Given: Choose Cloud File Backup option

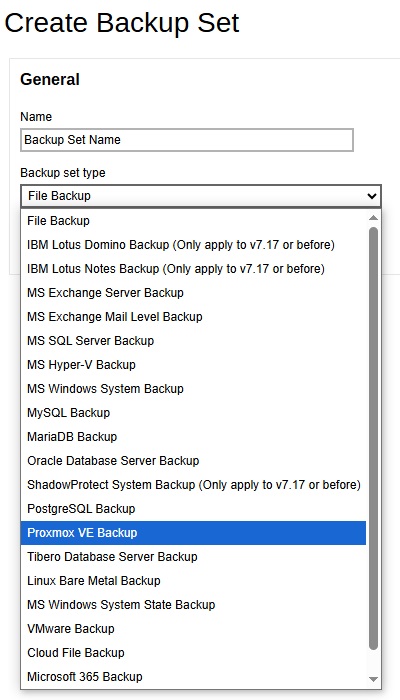Looking at the screenshot, I should coord(193,653).
